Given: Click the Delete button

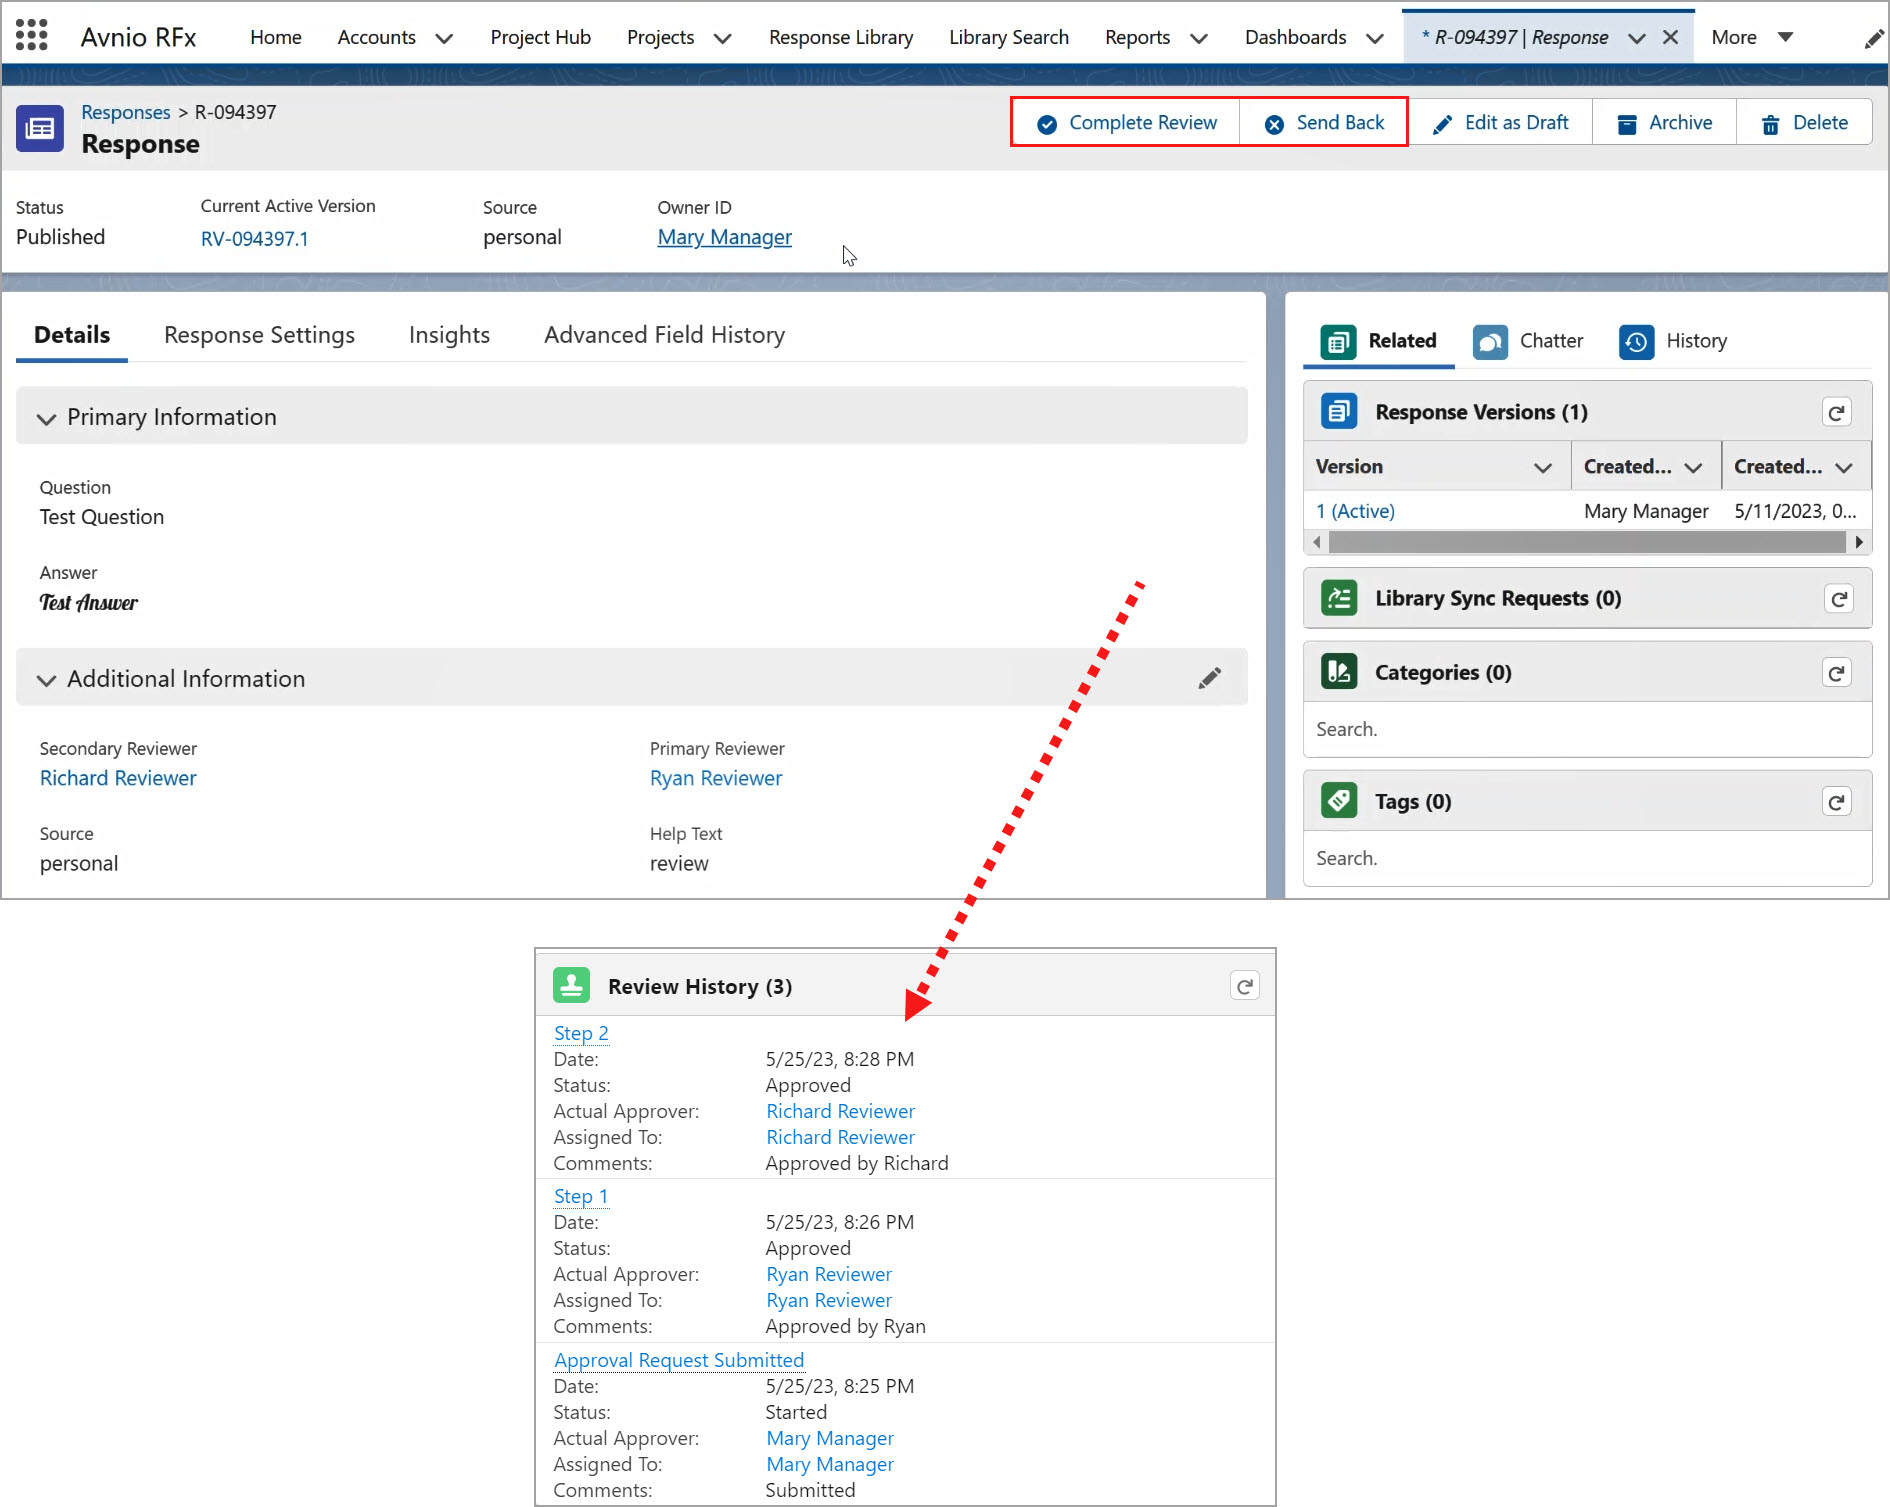Looking at the screenshot, I should [x=1804, y=123].
